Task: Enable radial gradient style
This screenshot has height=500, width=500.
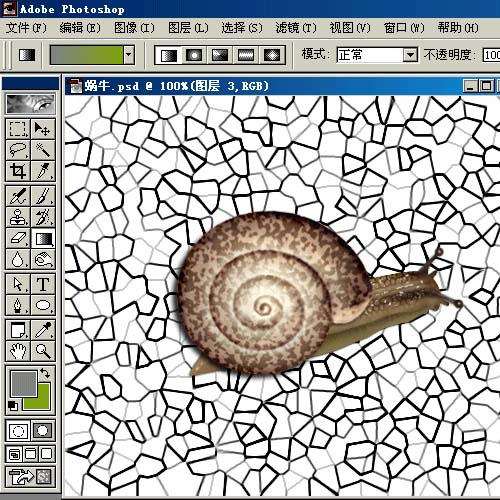Action: coord(194,55)
